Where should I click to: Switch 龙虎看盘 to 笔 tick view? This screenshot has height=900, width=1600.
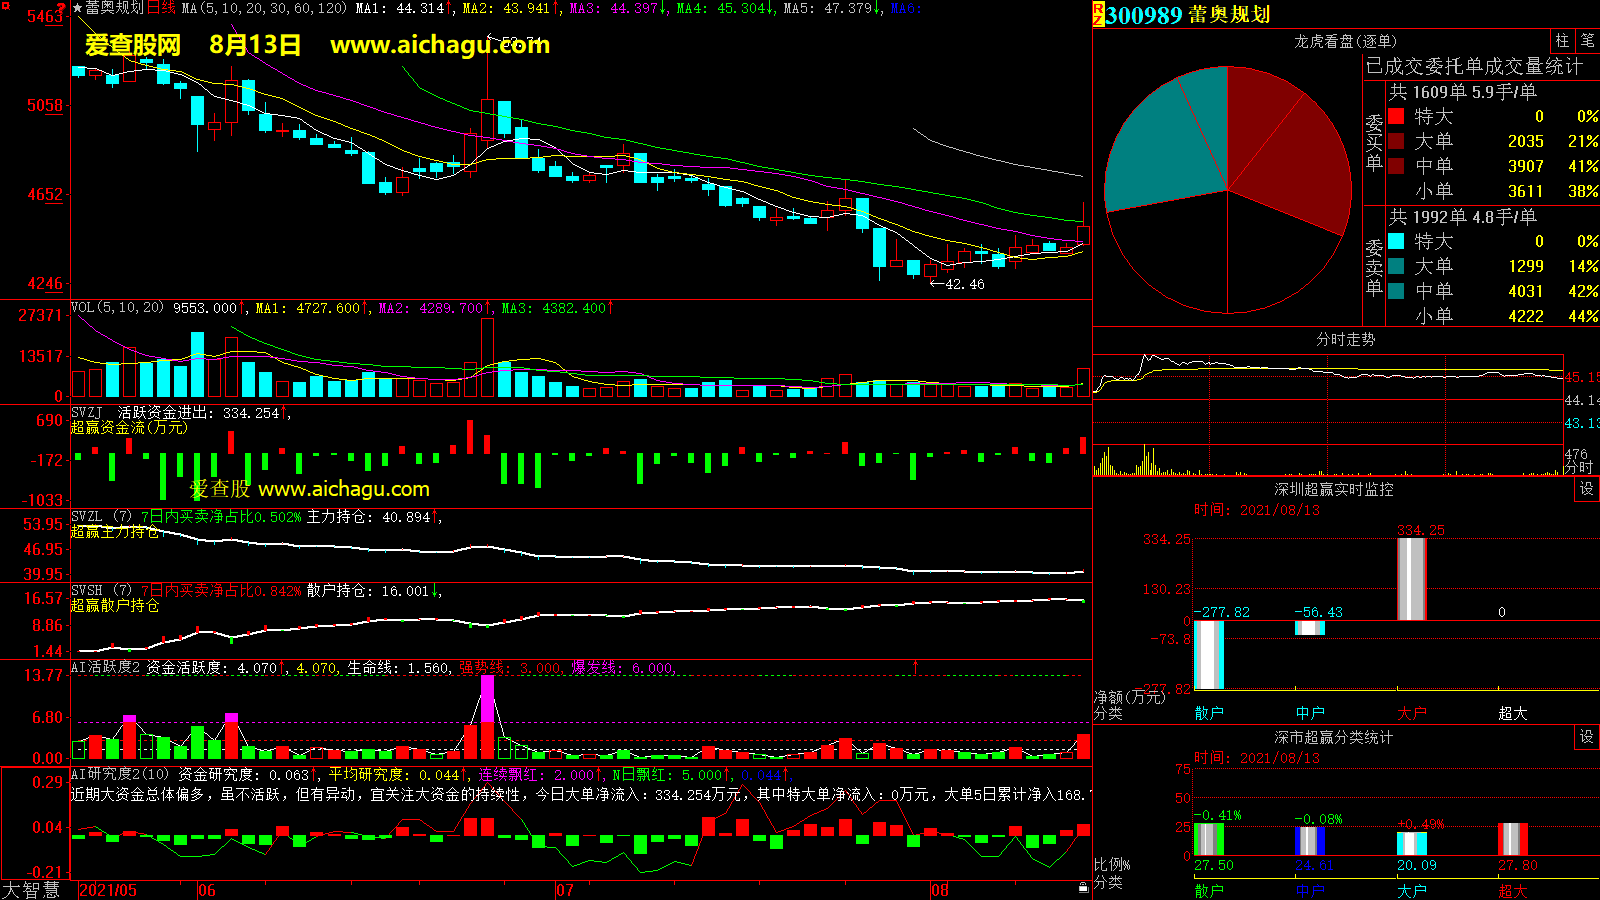pyautogui.click(x=1587, y=41)
